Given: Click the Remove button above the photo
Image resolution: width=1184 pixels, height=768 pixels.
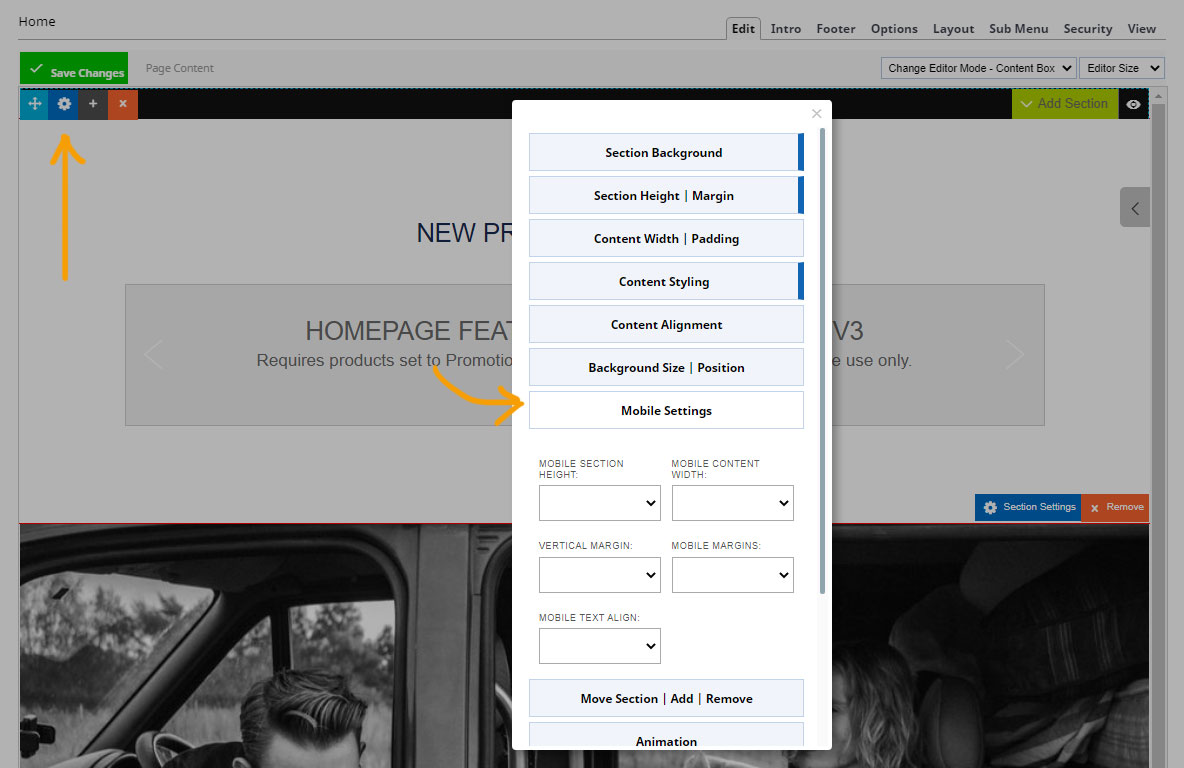Looking at the screenshot, I should tap(1115, 507).
